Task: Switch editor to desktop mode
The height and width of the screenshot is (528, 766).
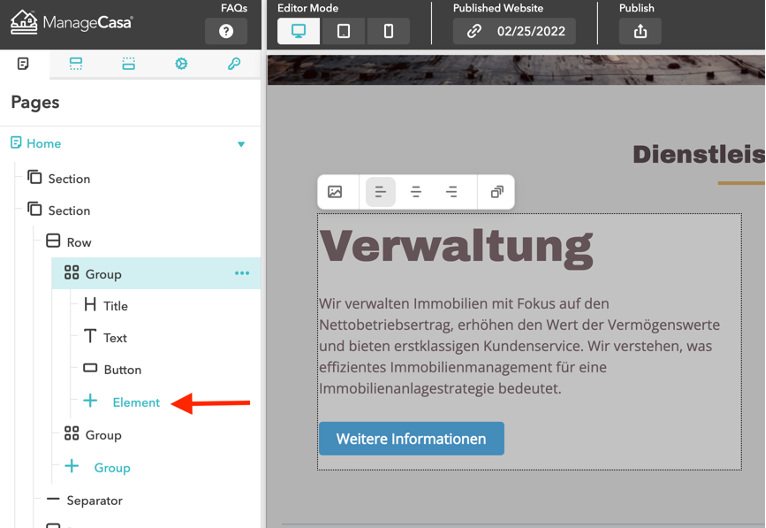Action: click(298, 31)
